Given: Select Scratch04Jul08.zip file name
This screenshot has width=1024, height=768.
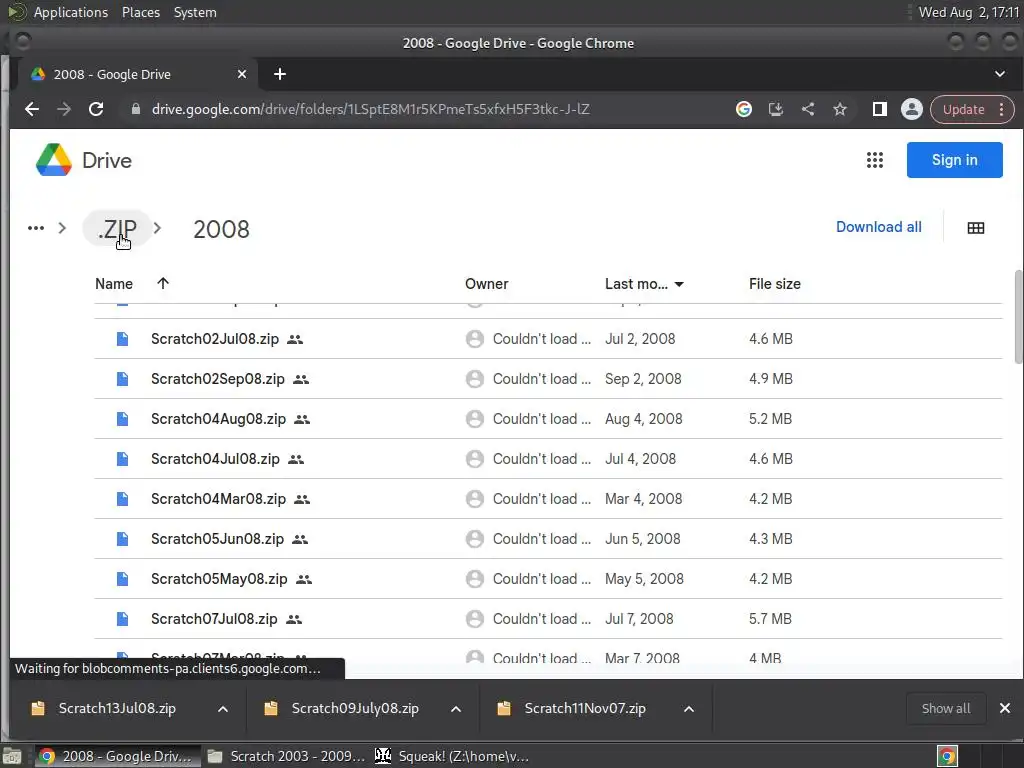Looking at the screenshot, I should 215,459.
